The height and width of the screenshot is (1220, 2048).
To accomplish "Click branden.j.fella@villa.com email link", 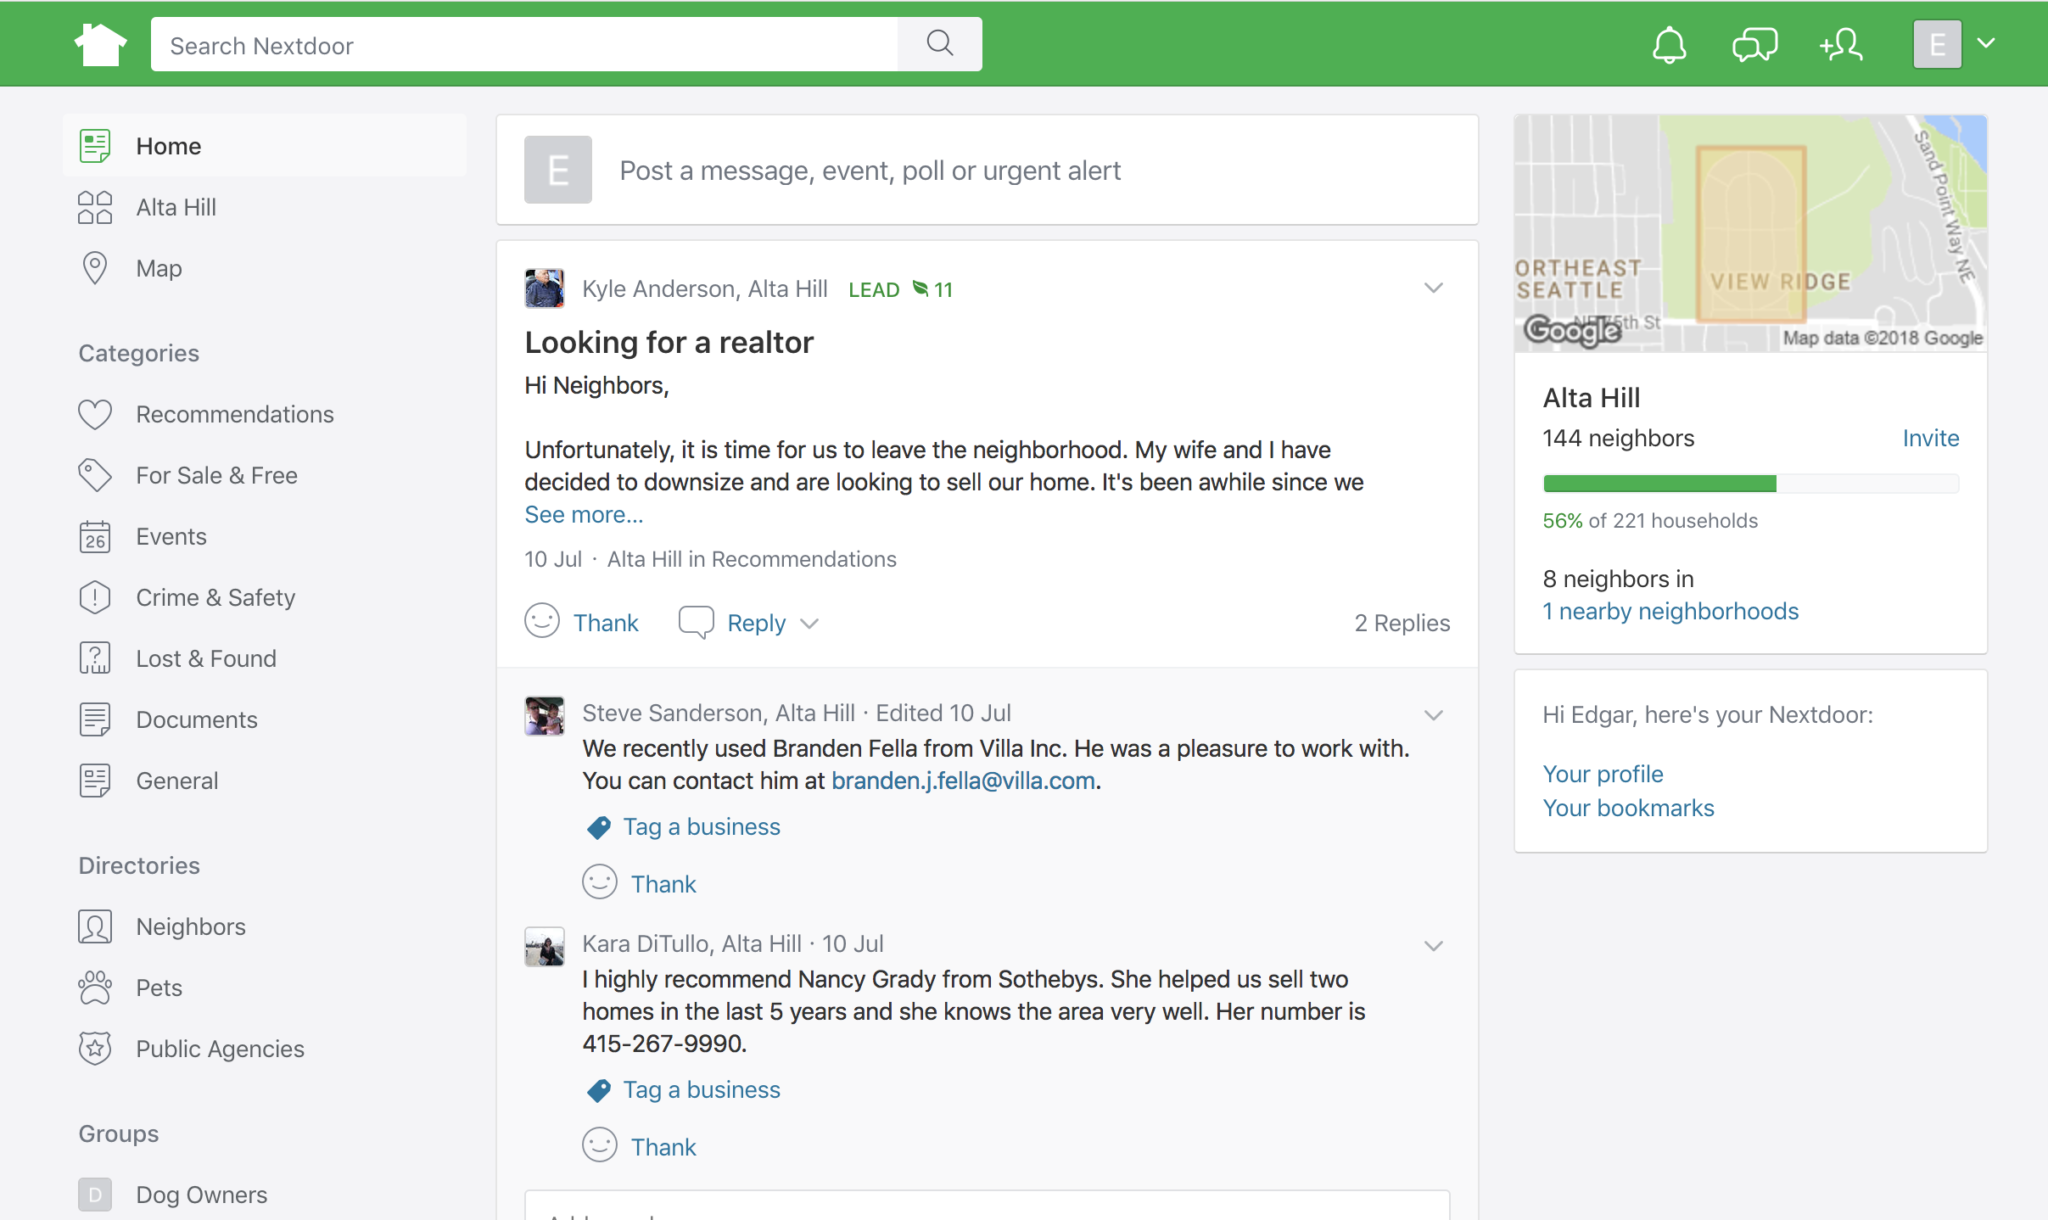I will pyautogui.click(x=963, y=781).
